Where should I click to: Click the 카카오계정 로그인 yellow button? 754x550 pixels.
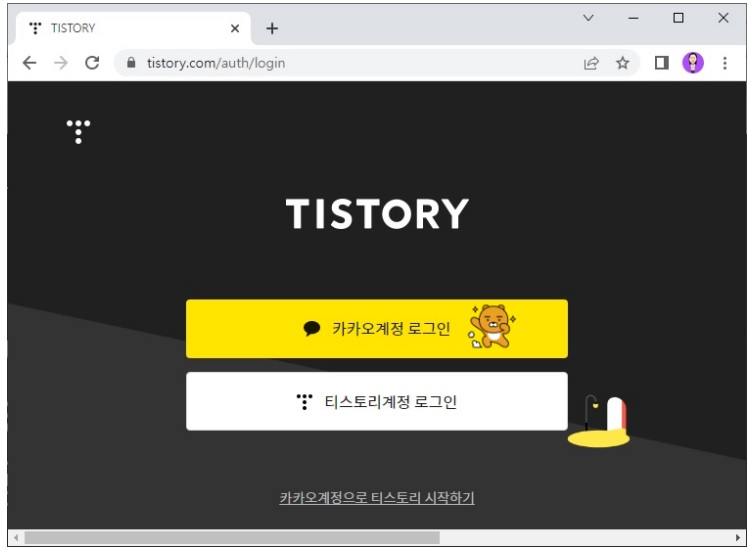[x=377, y=329]
